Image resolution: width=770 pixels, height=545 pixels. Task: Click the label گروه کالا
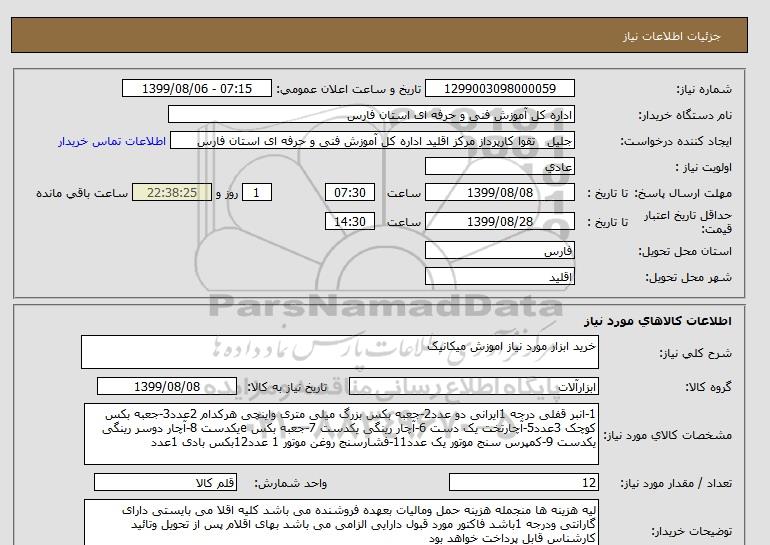pos(708,387)
